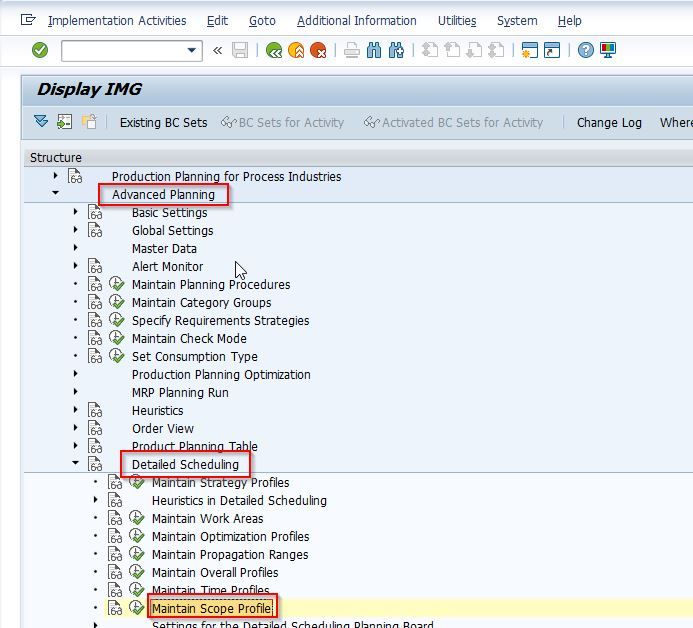Execute activity icon for Specify Requirements Strategies

[x=117, y=320]
